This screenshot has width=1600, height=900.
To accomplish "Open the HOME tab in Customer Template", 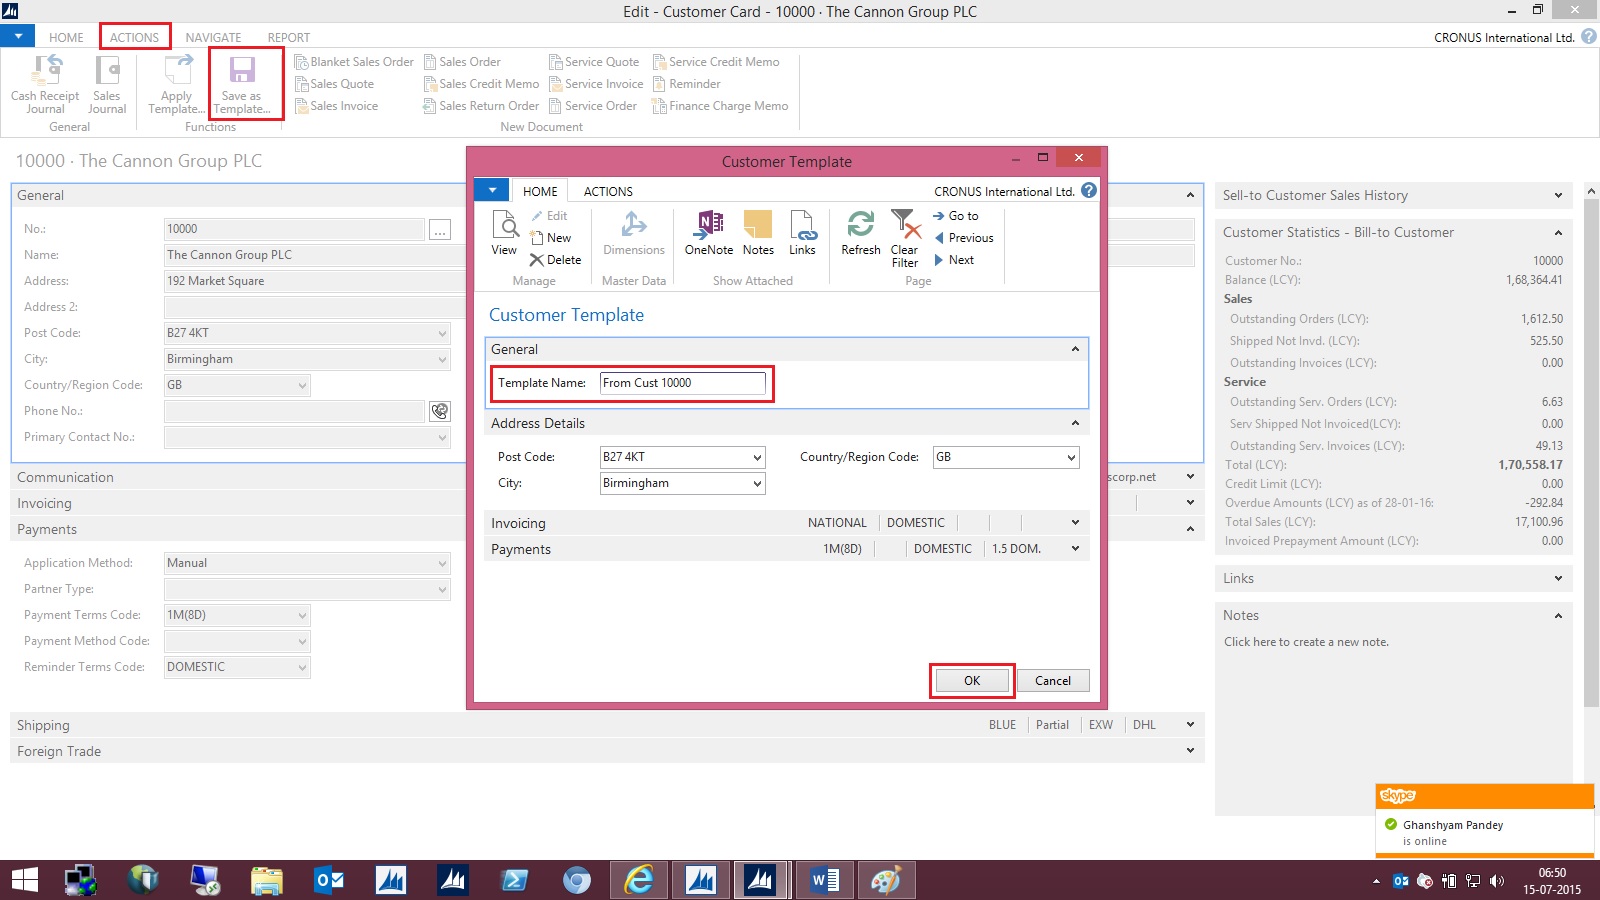I will 540,191.
